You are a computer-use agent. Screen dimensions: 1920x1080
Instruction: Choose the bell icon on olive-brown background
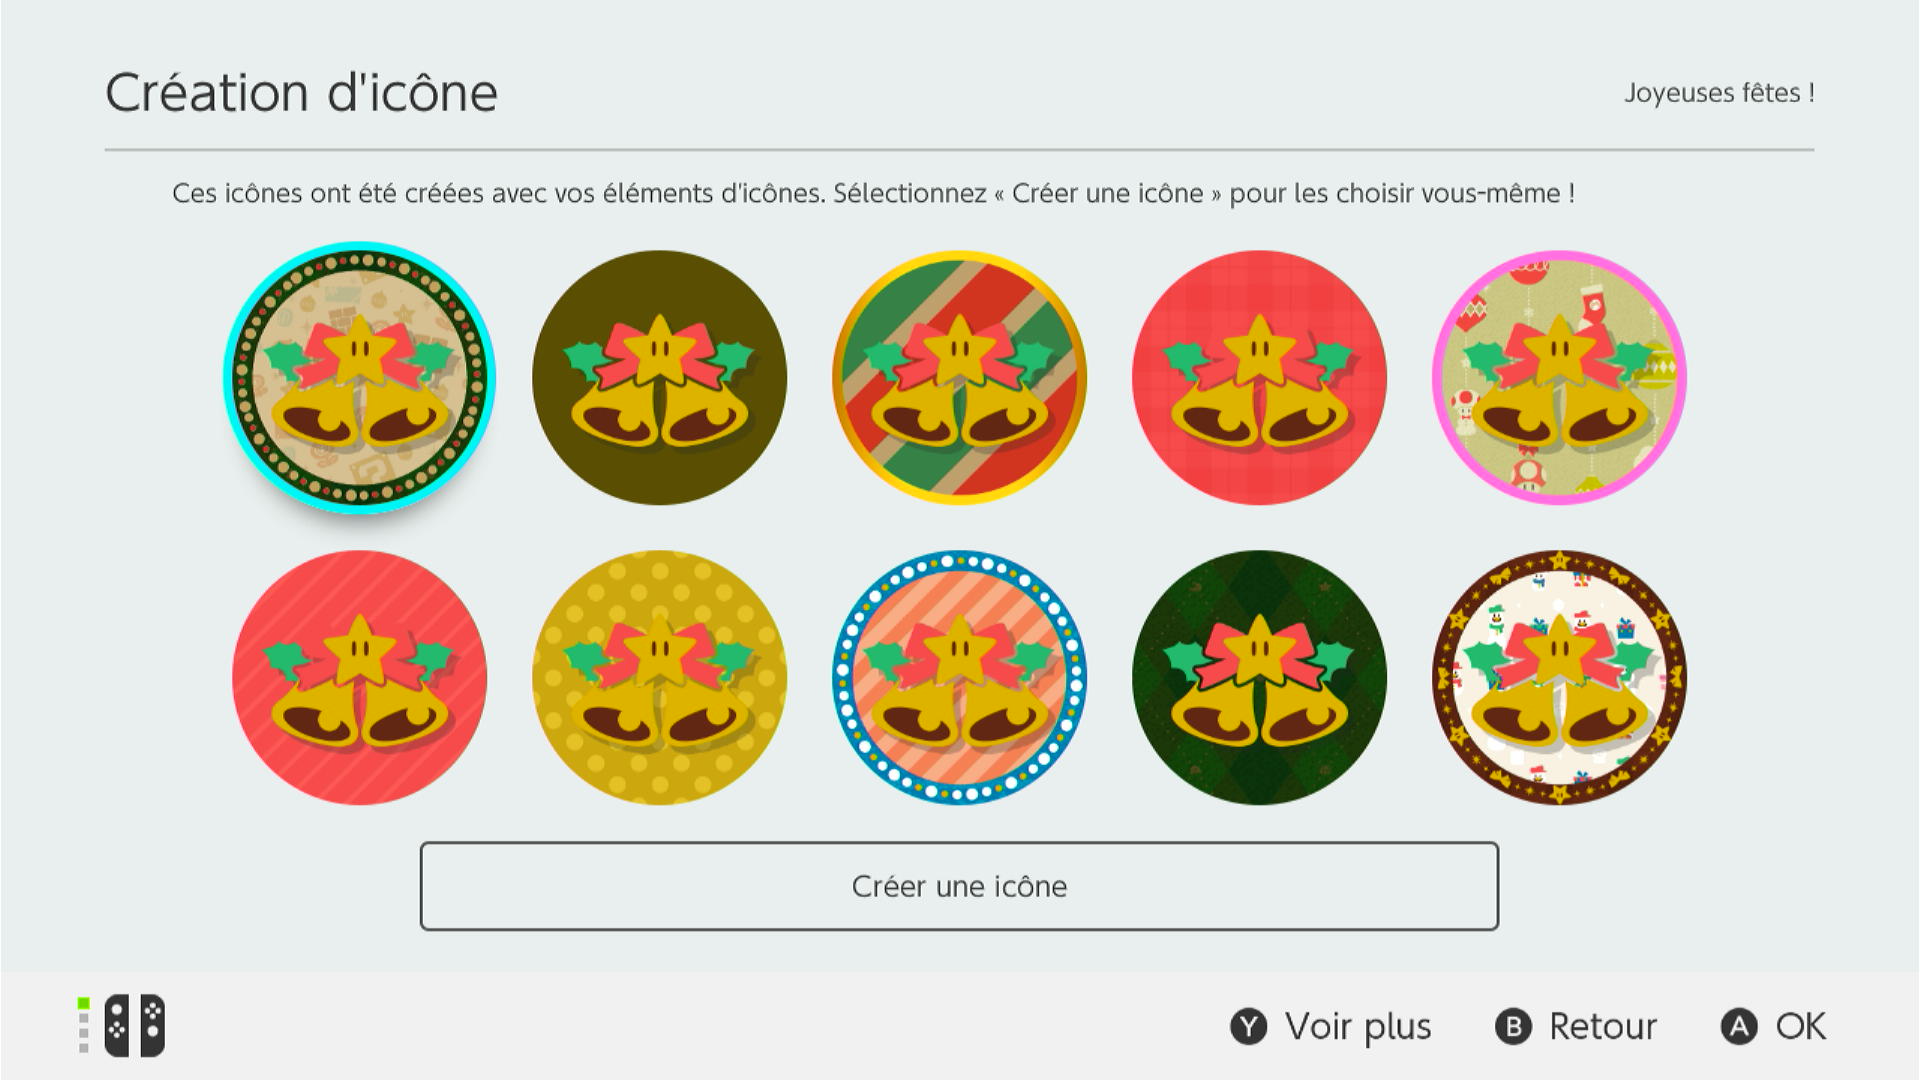pyautogui.click(x=659, y=378)
